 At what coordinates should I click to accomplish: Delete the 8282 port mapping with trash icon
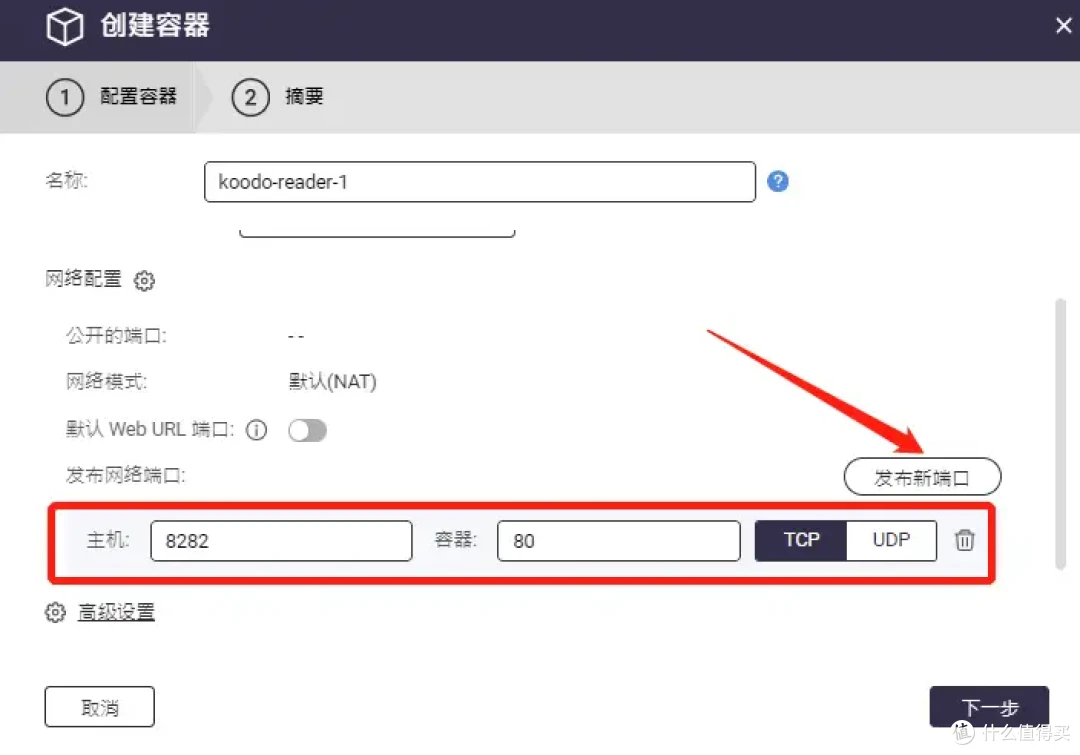pyautogui.click(x=964, y=540)
